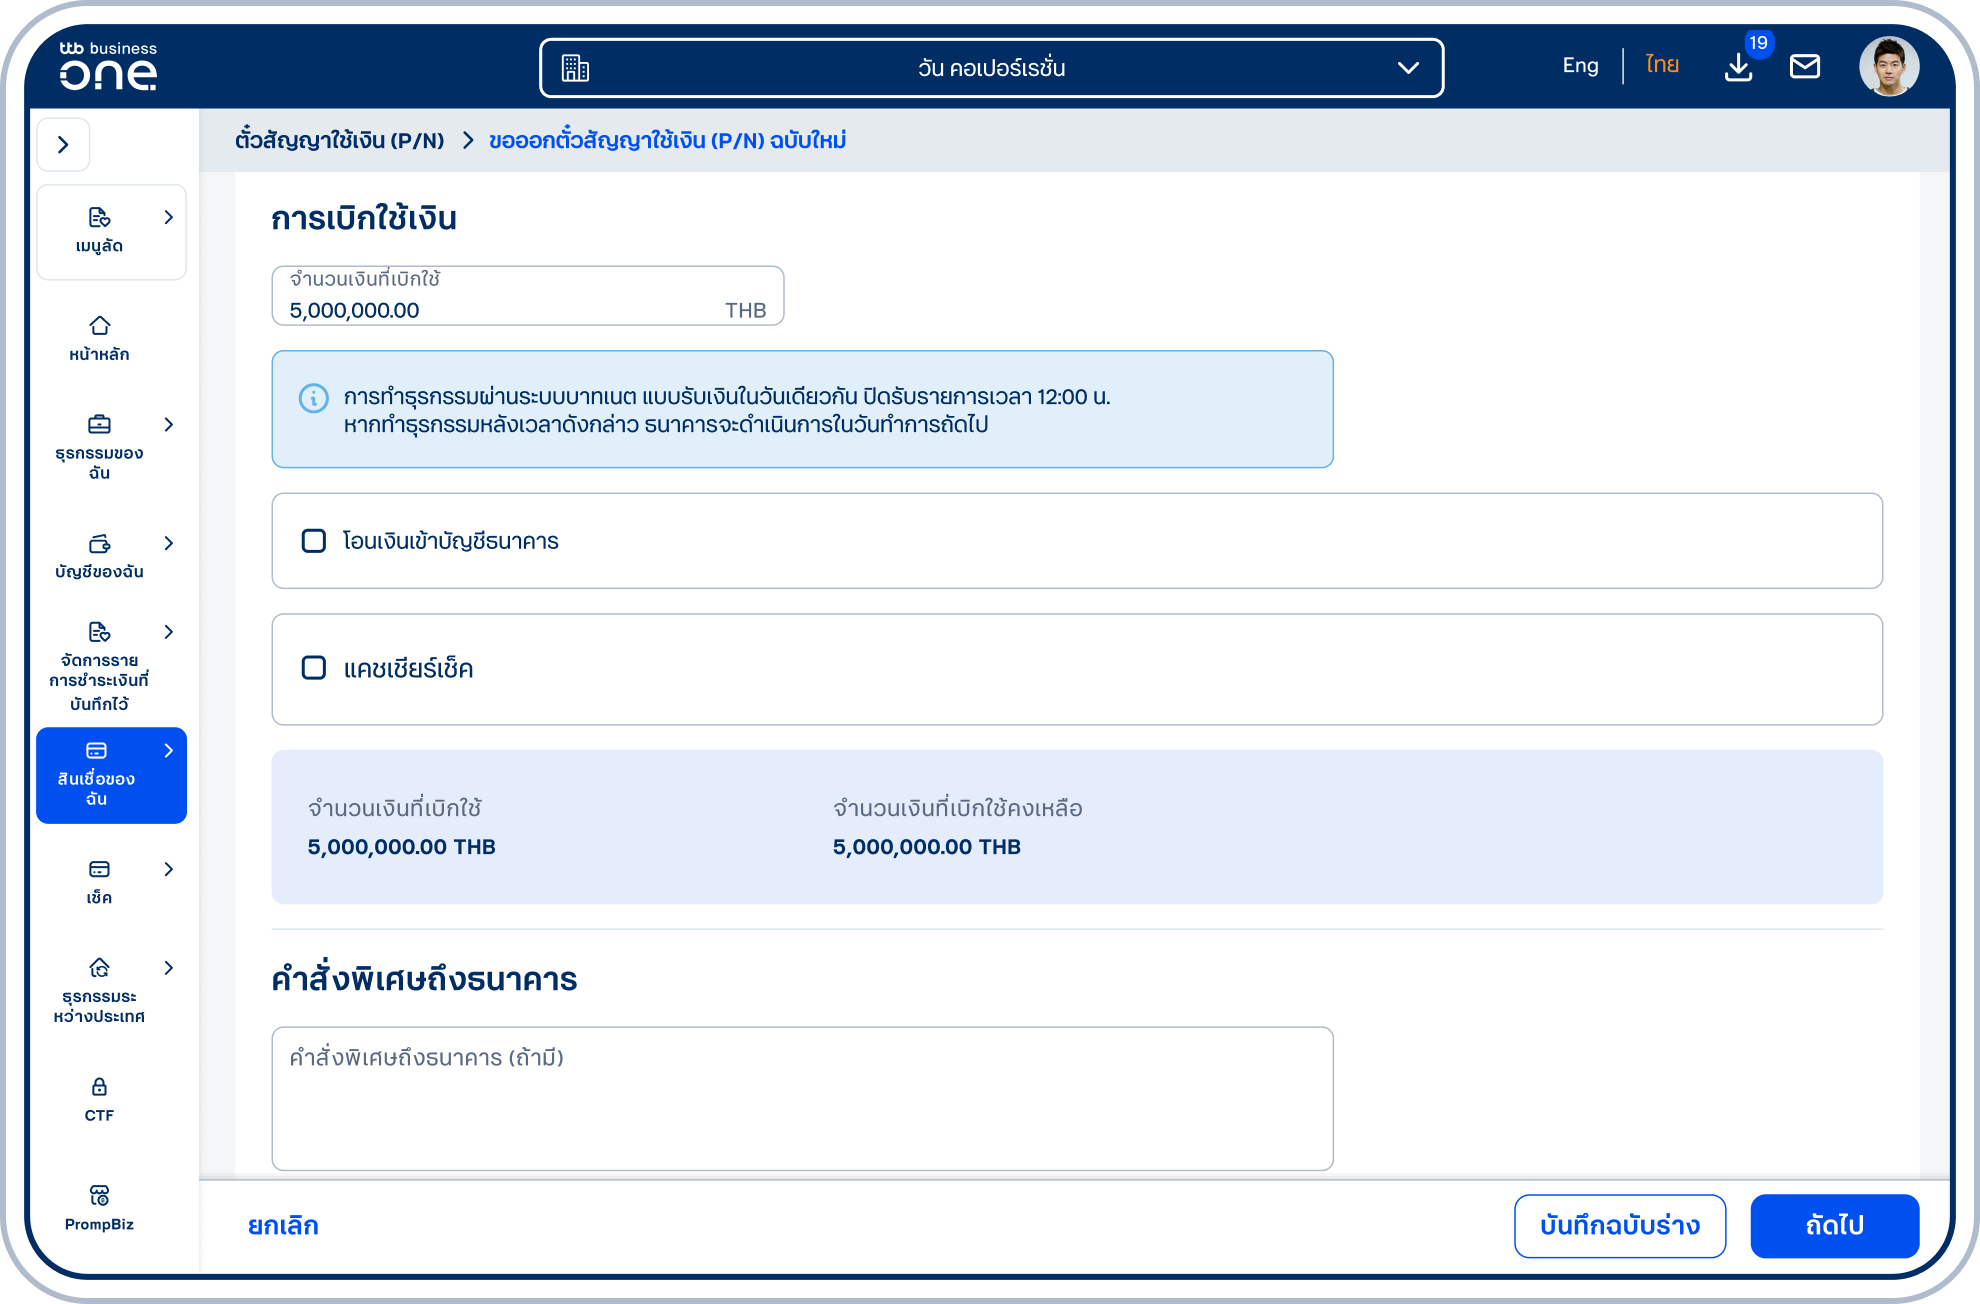
Task: Expand the ธุรกรรมของฉัน submenu chevron
Action: click(x=168, y=425)
